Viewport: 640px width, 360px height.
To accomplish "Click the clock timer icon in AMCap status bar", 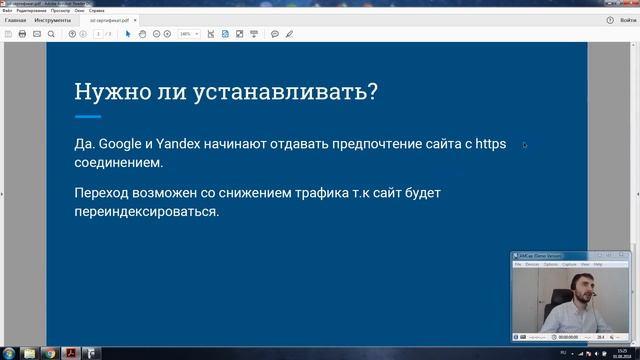I will (554, 337).
